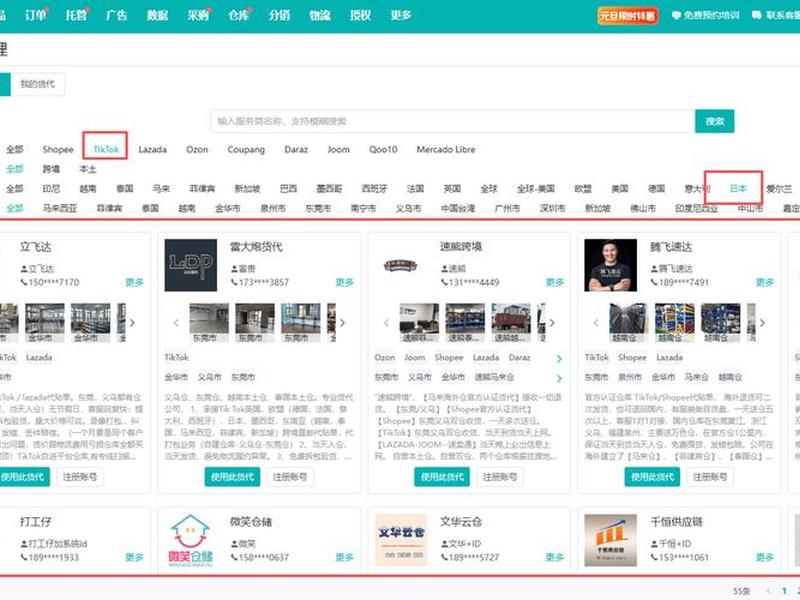
Task: Show next photos in 雷大炮货代 carousel
Action: coord(342,322)
